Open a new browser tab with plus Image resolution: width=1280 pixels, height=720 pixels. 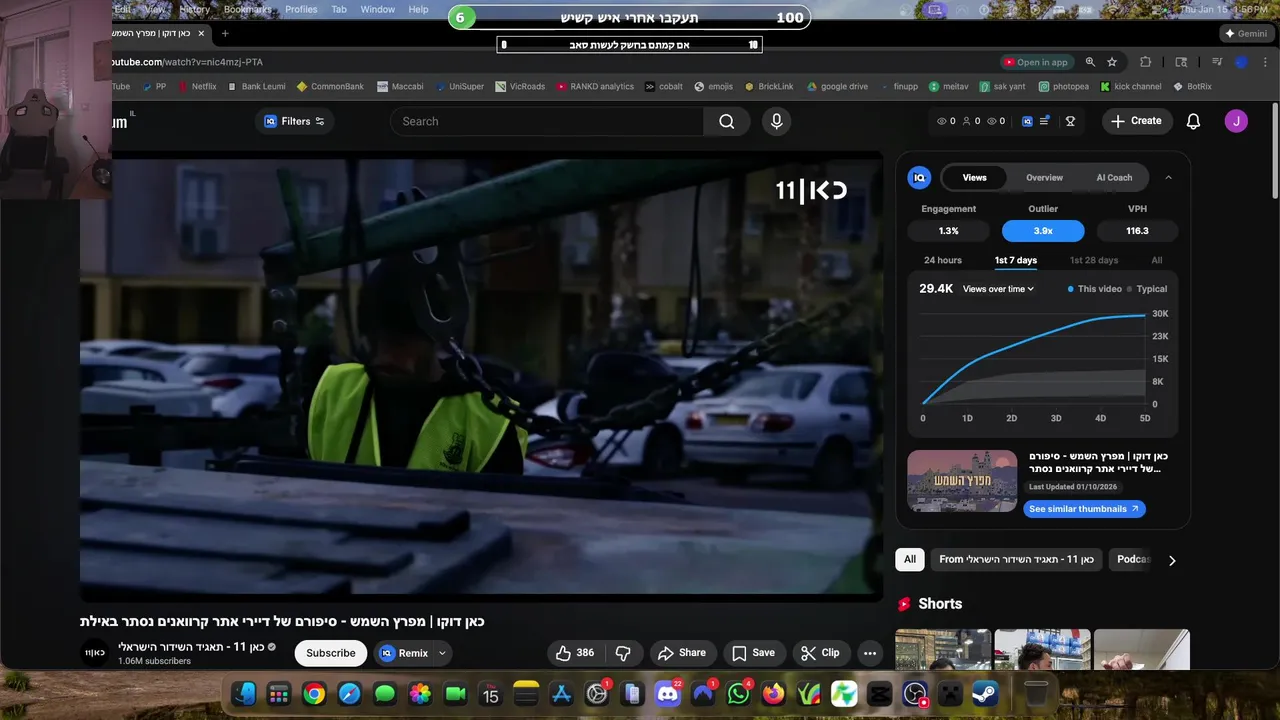tap(225, 33)
